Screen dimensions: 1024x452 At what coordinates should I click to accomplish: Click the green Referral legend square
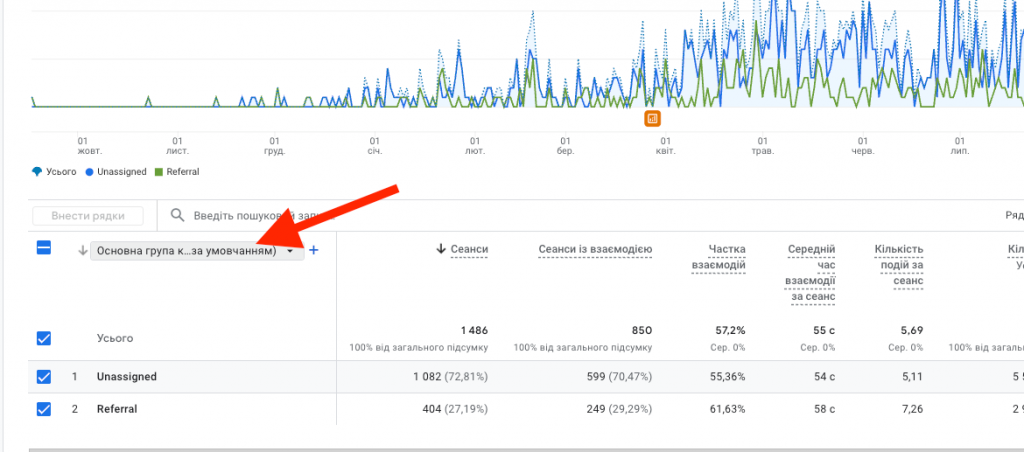point(157,172)
